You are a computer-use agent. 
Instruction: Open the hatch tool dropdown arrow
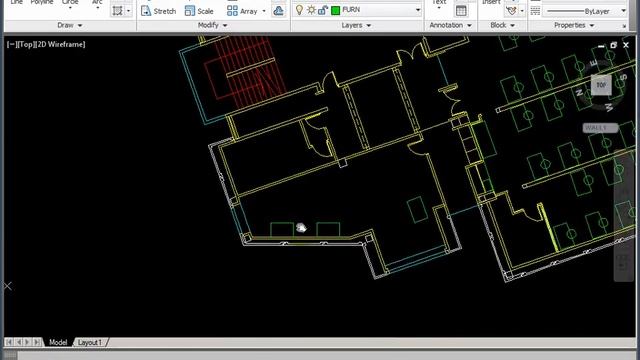point(129,11)
